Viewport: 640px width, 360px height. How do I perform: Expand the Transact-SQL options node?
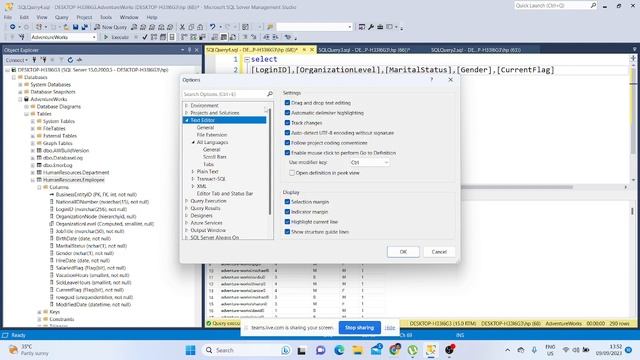[x=193, y=179]
